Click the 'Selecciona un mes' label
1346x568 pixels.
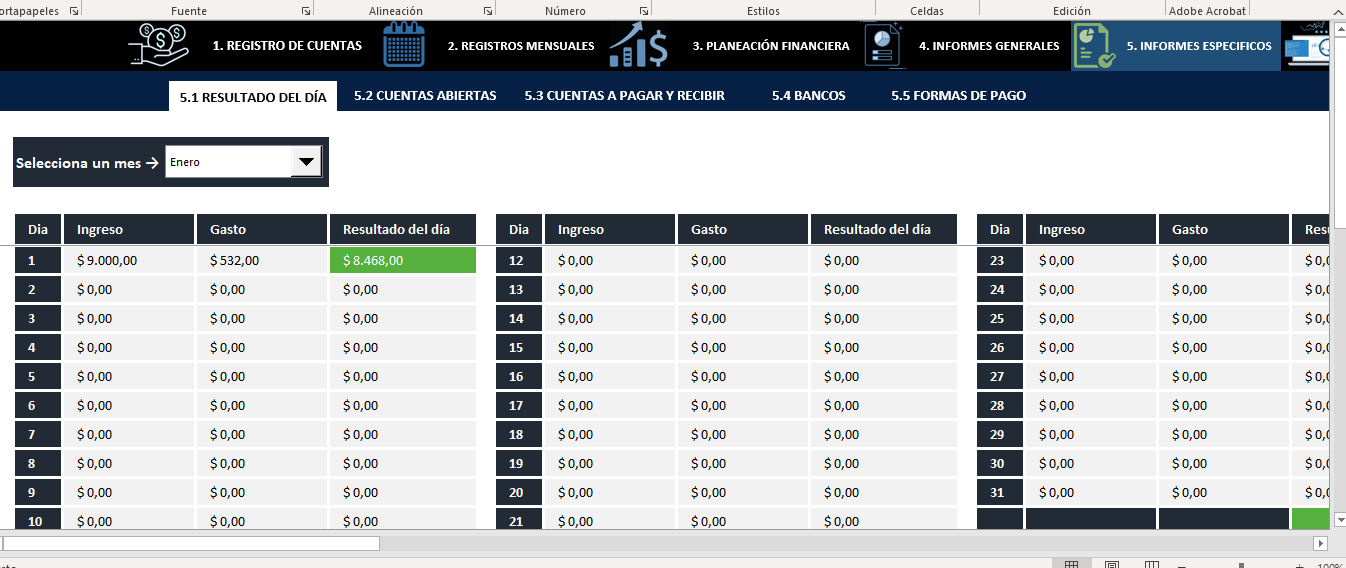(x=87, y=162)
